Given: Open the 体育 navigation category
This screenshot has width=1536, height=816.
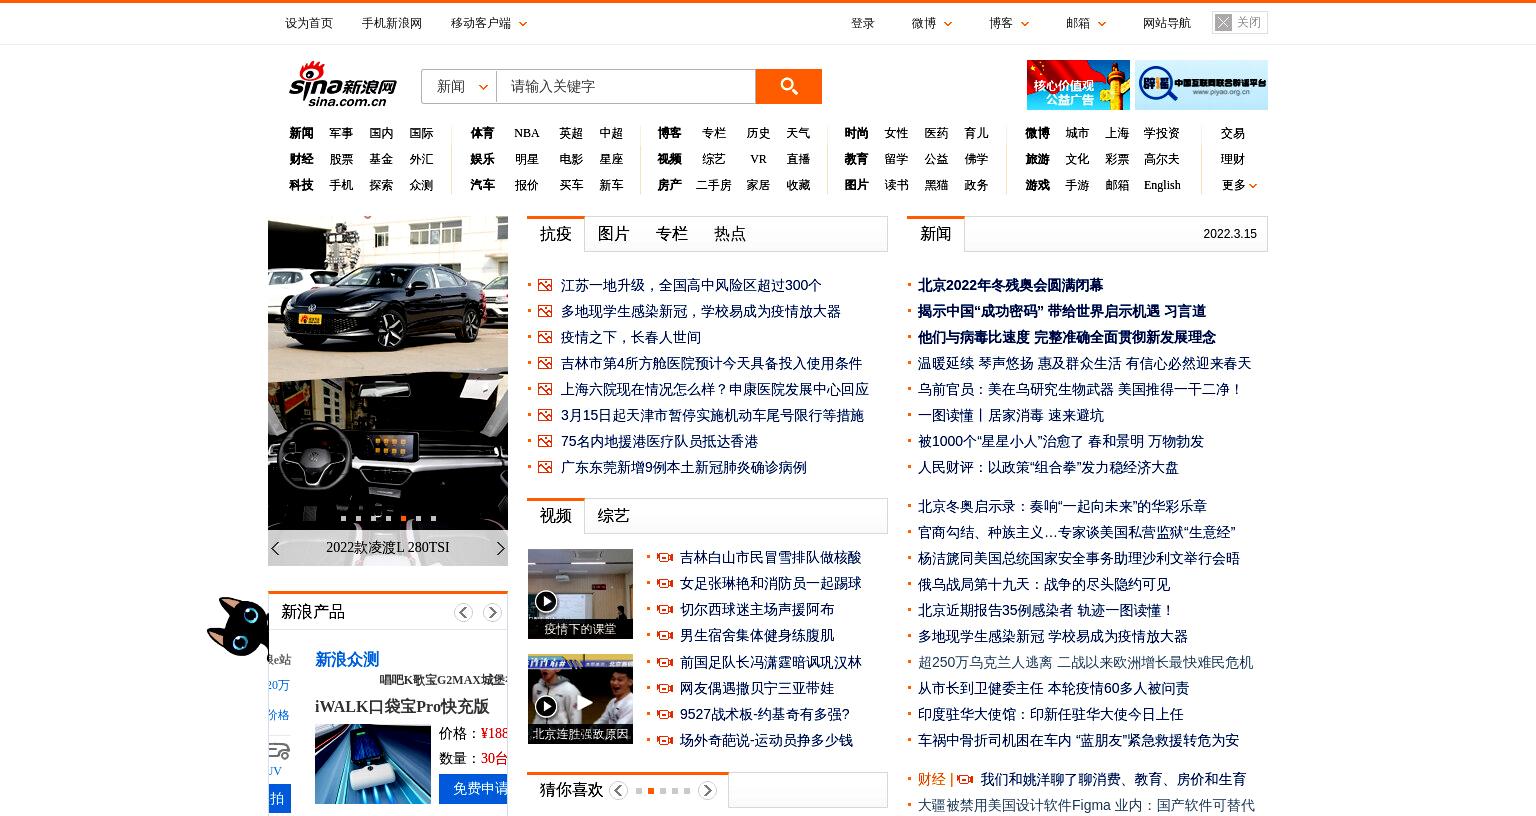Looking at the screenshot, I should tap(482, 133).
